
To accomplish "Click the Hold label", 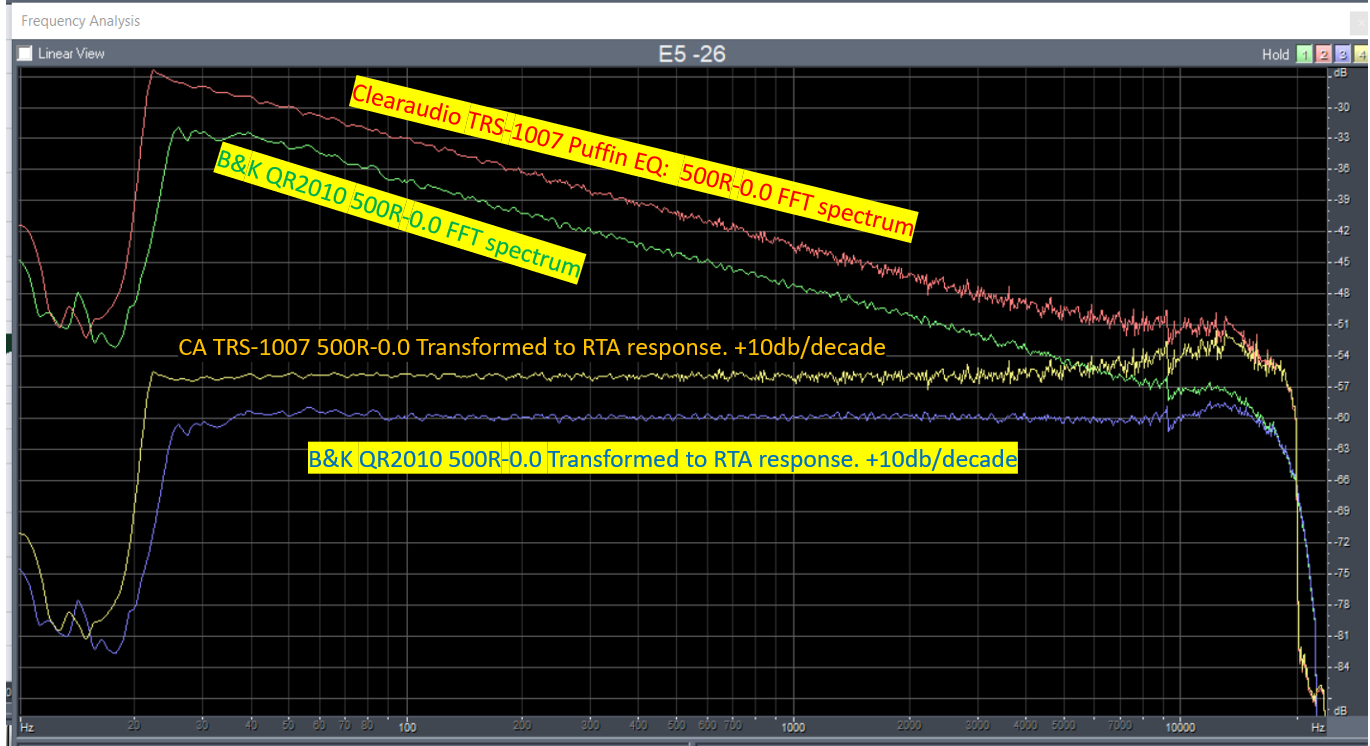I will point(1275,55).
